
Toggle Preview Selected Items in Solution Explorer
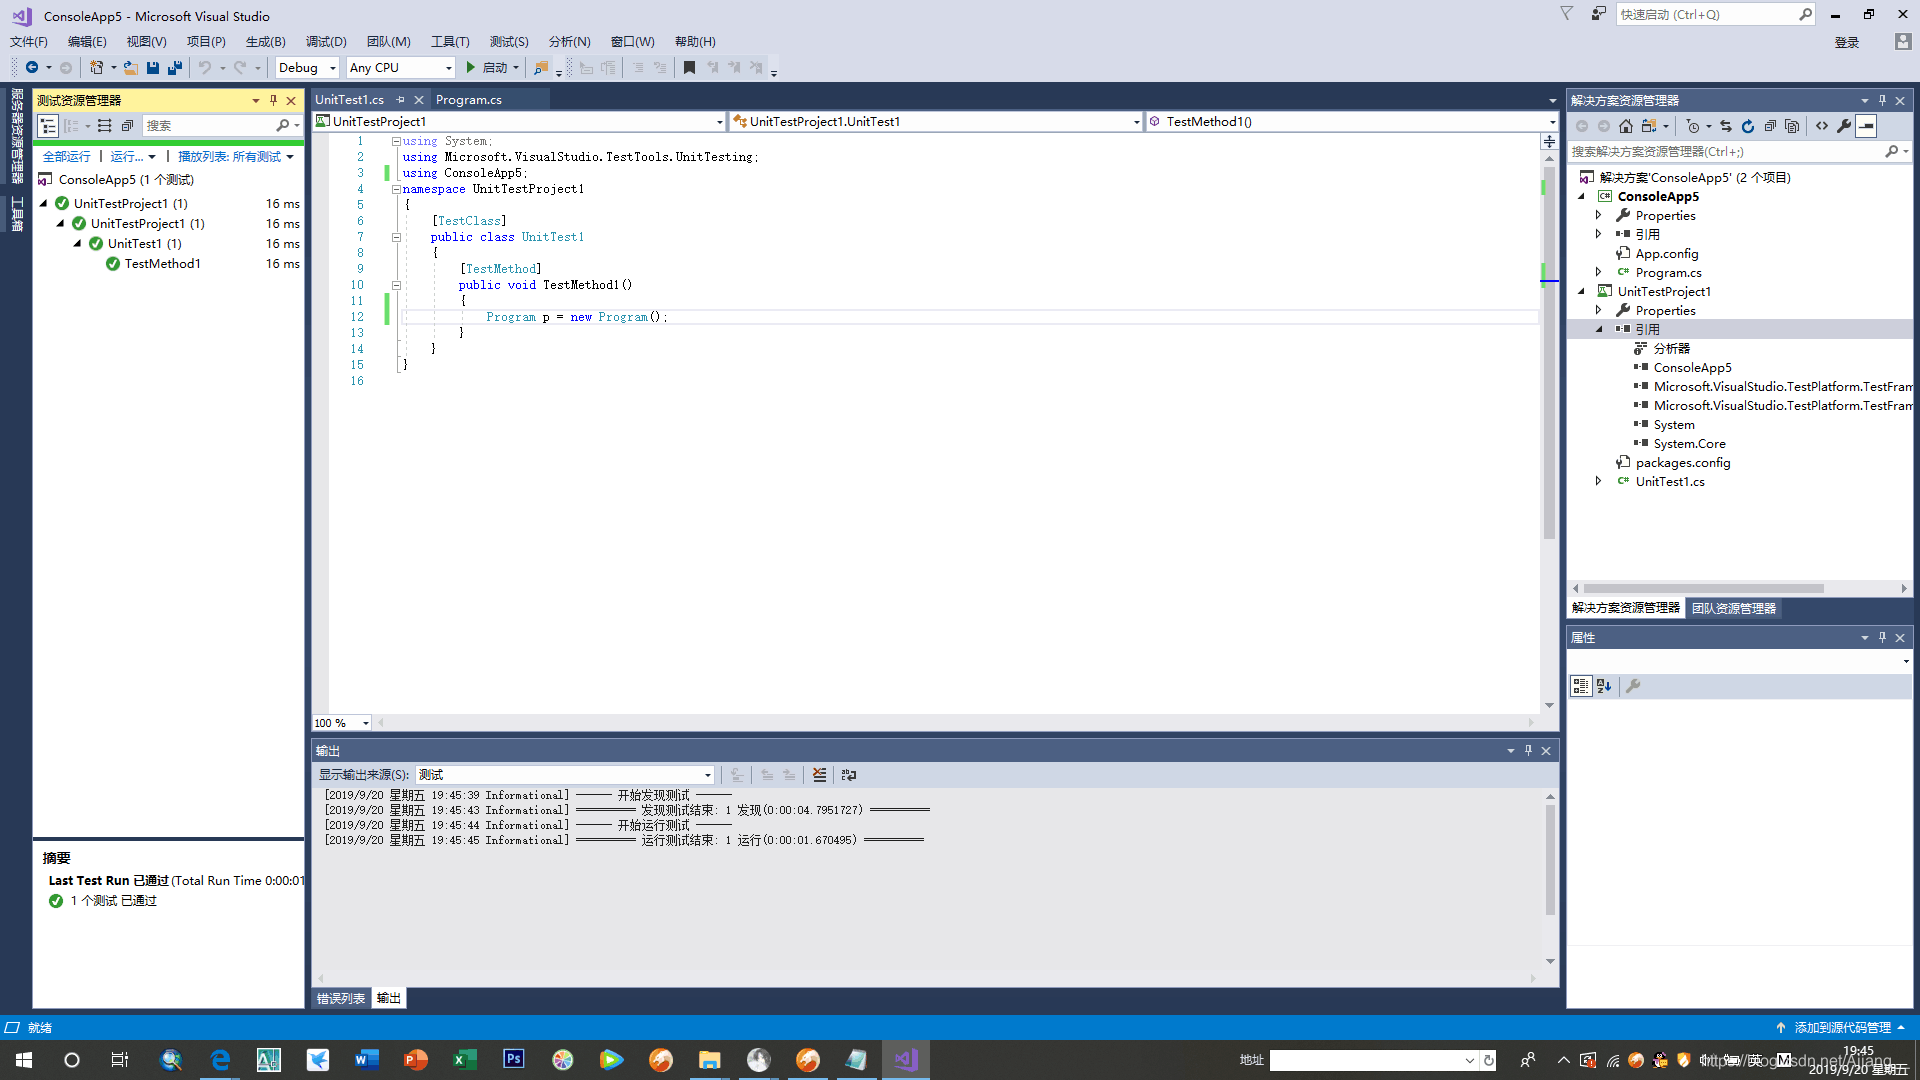[1866, 126]
